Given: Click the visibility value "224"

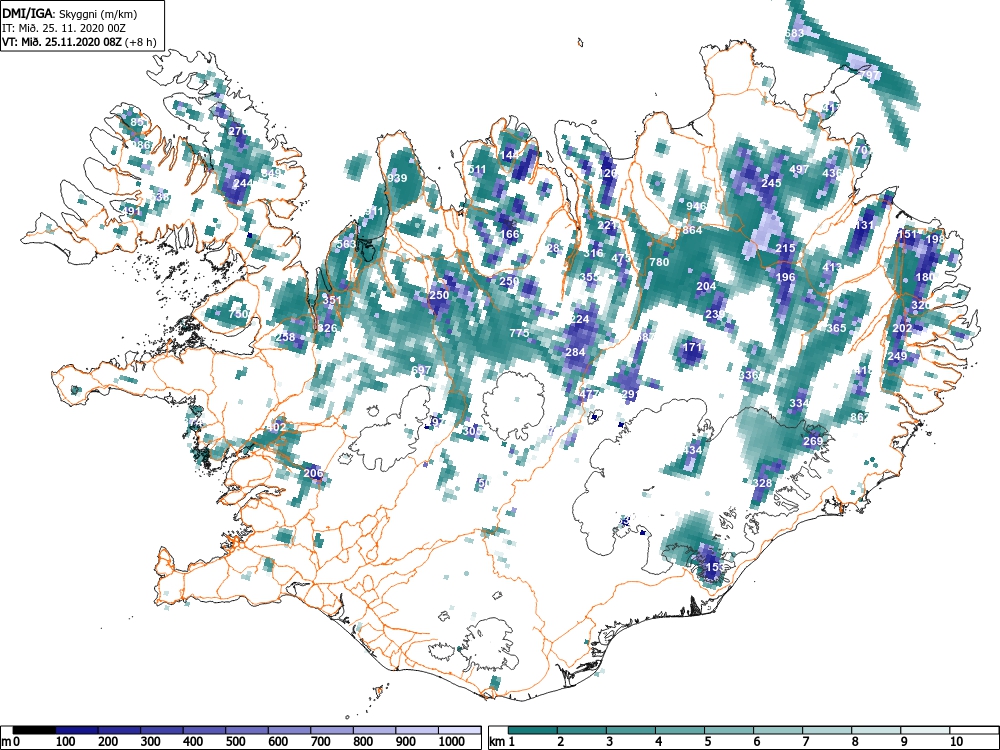Looking at the screenshot, I should [580, 320].
